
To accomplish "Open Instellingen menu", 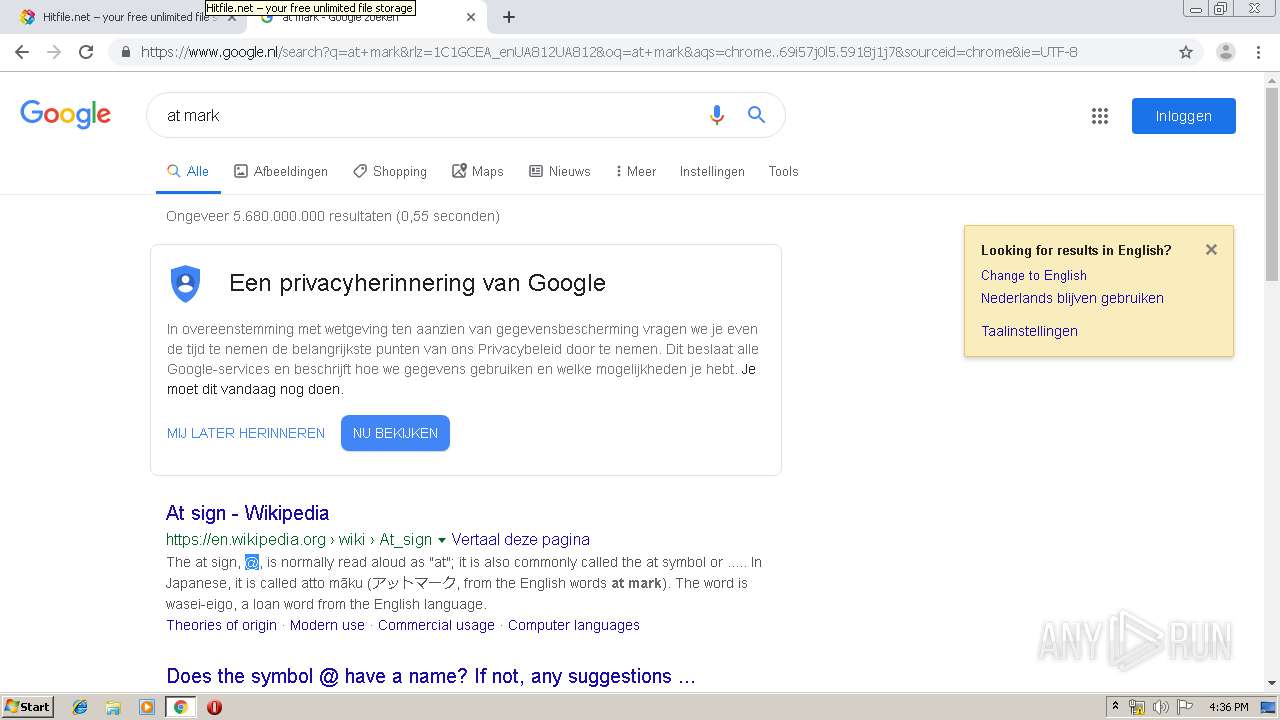I will (712, 171).
